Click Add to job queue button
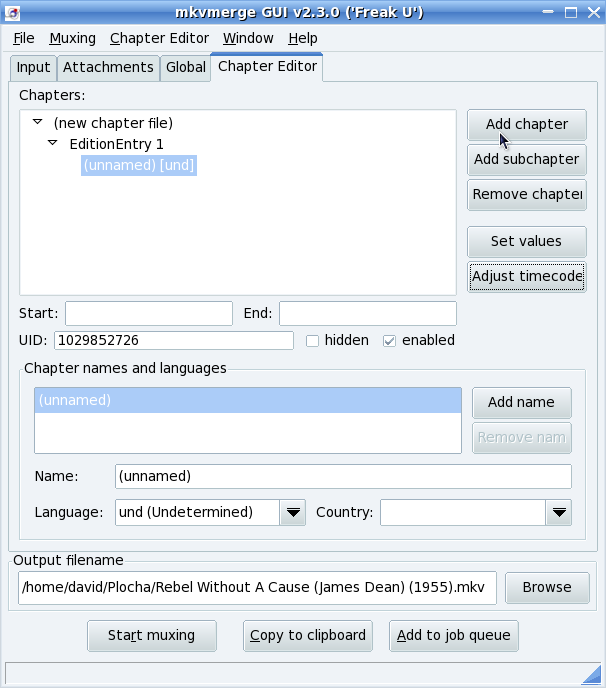This screenshot has width=606, height=688. [x=454, y=636]
